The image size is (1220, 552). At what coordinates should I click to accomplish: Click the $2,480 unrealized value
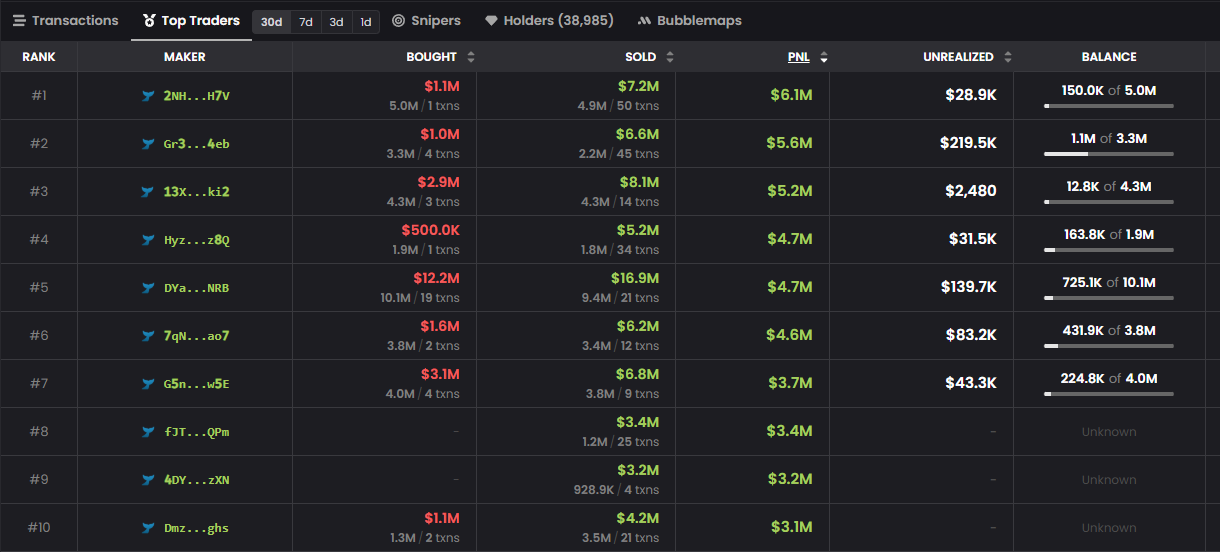tap(971, 191)
